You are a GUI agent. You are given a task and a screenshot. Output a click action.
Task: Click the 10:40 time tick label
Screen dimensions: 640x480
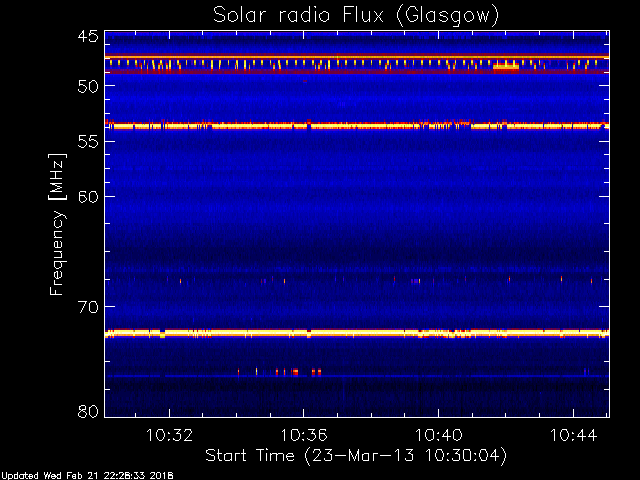pos(439,435)
